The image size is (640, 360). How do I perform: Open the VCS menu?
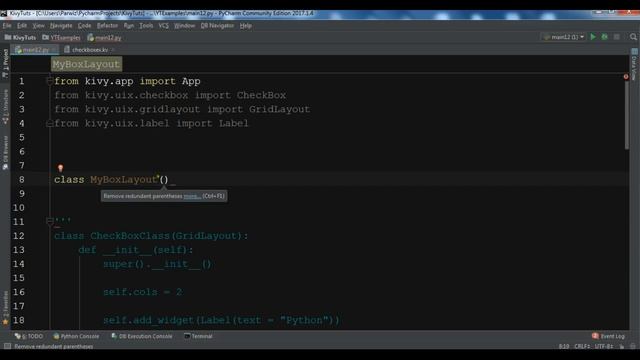click(x=163, y=26)
